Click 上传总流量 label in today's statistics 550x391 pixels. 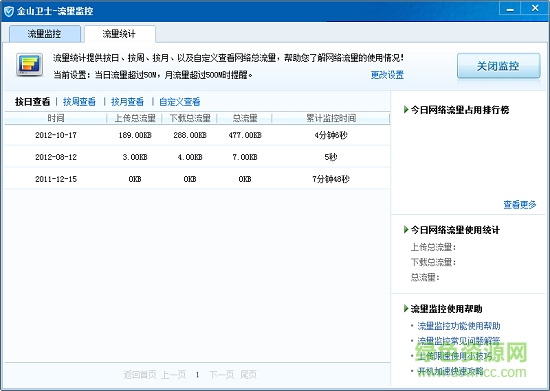pos(434,247)
